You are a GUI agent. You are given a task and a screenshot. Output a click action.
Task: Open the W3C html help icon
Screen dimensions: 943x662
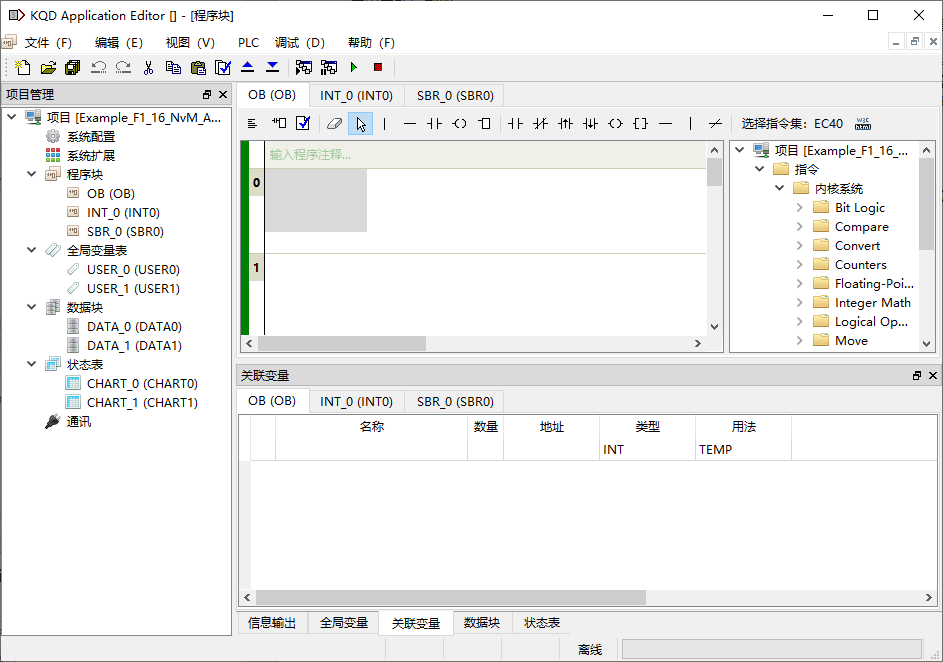[x=863, y=123]
